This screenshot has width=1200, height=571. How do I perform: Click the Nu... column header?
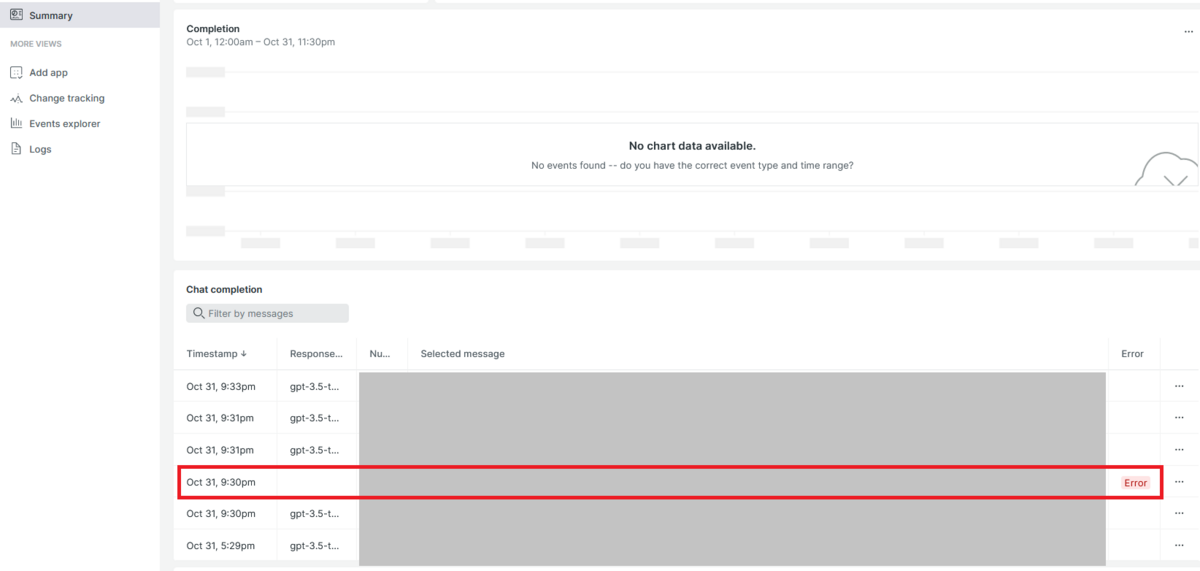(380, 354)
